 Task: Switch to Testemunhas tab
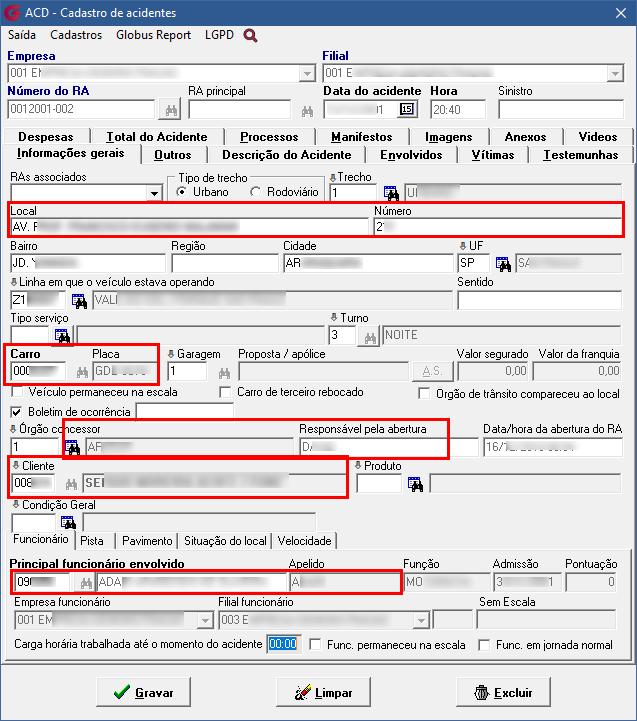tap(581, 155)
